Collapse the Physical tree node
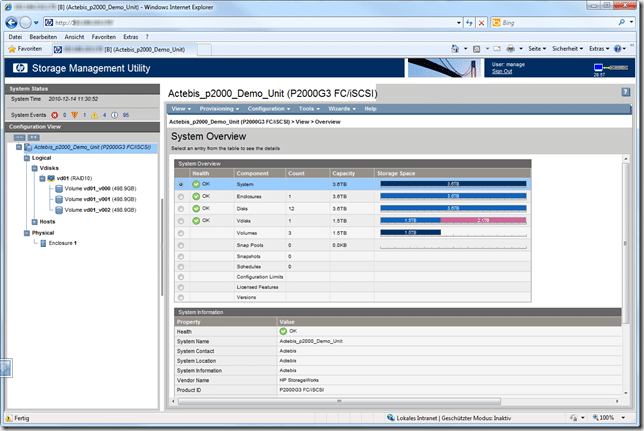644x431 pixels. tap(27, 233)
